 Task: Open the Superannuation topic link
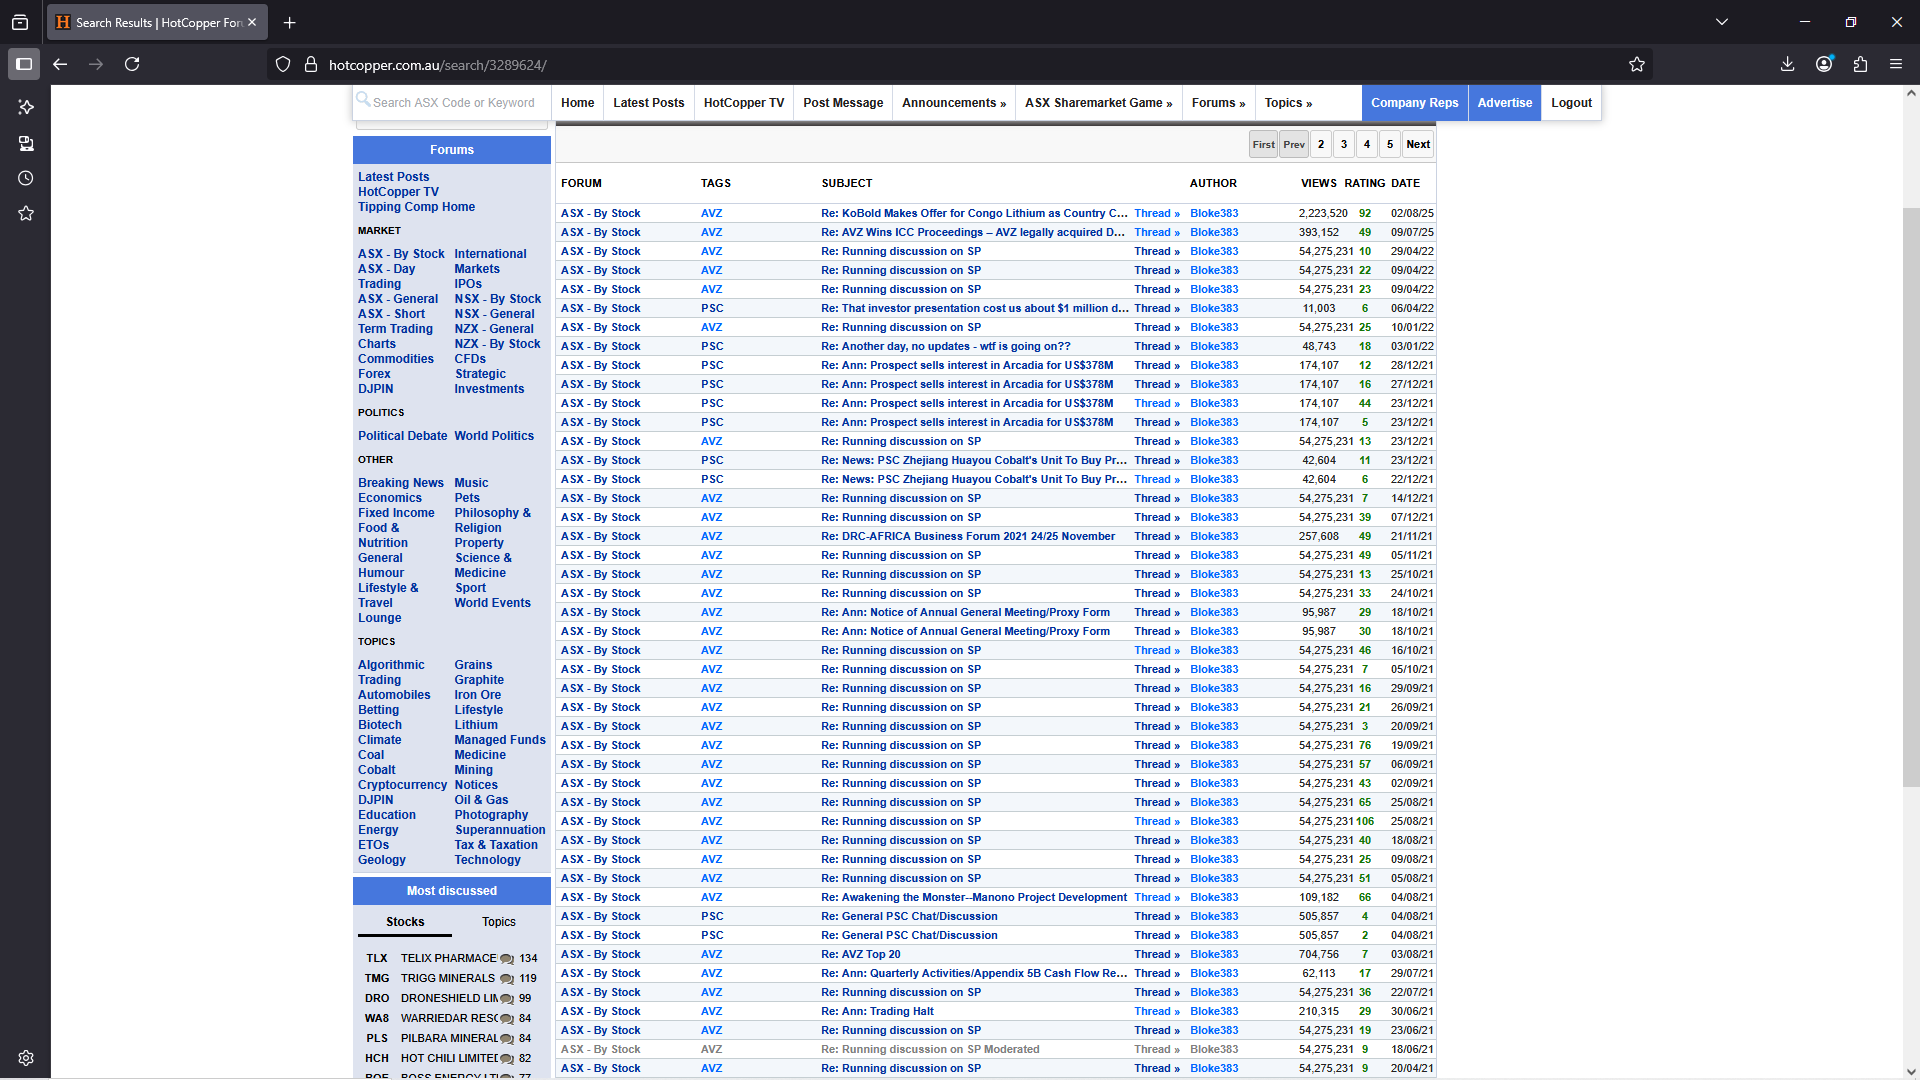[500, 830]
